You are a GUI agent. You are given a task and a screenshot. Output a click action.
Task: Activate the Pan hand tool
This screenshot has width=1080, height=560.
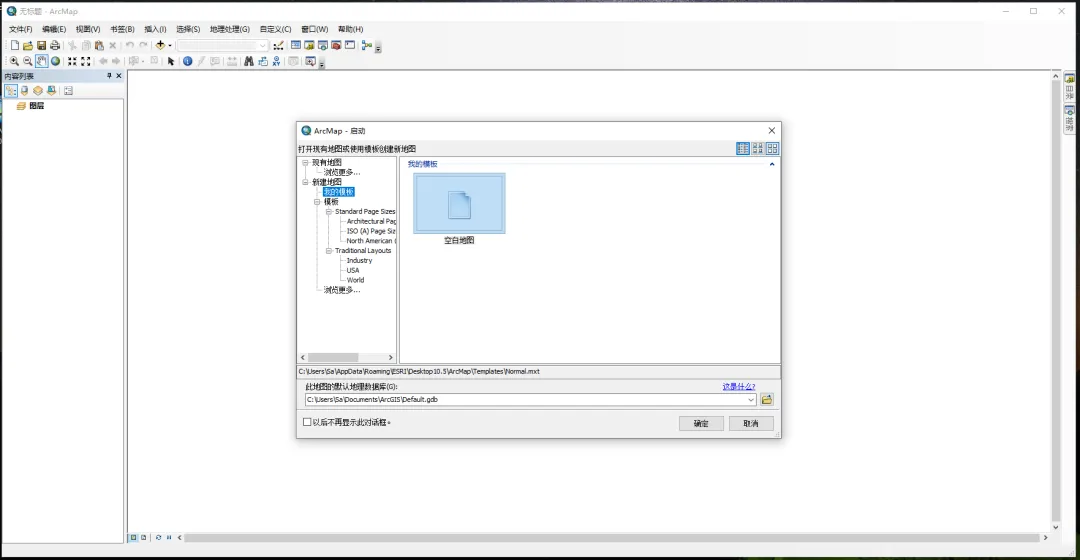tap(41, 61)
